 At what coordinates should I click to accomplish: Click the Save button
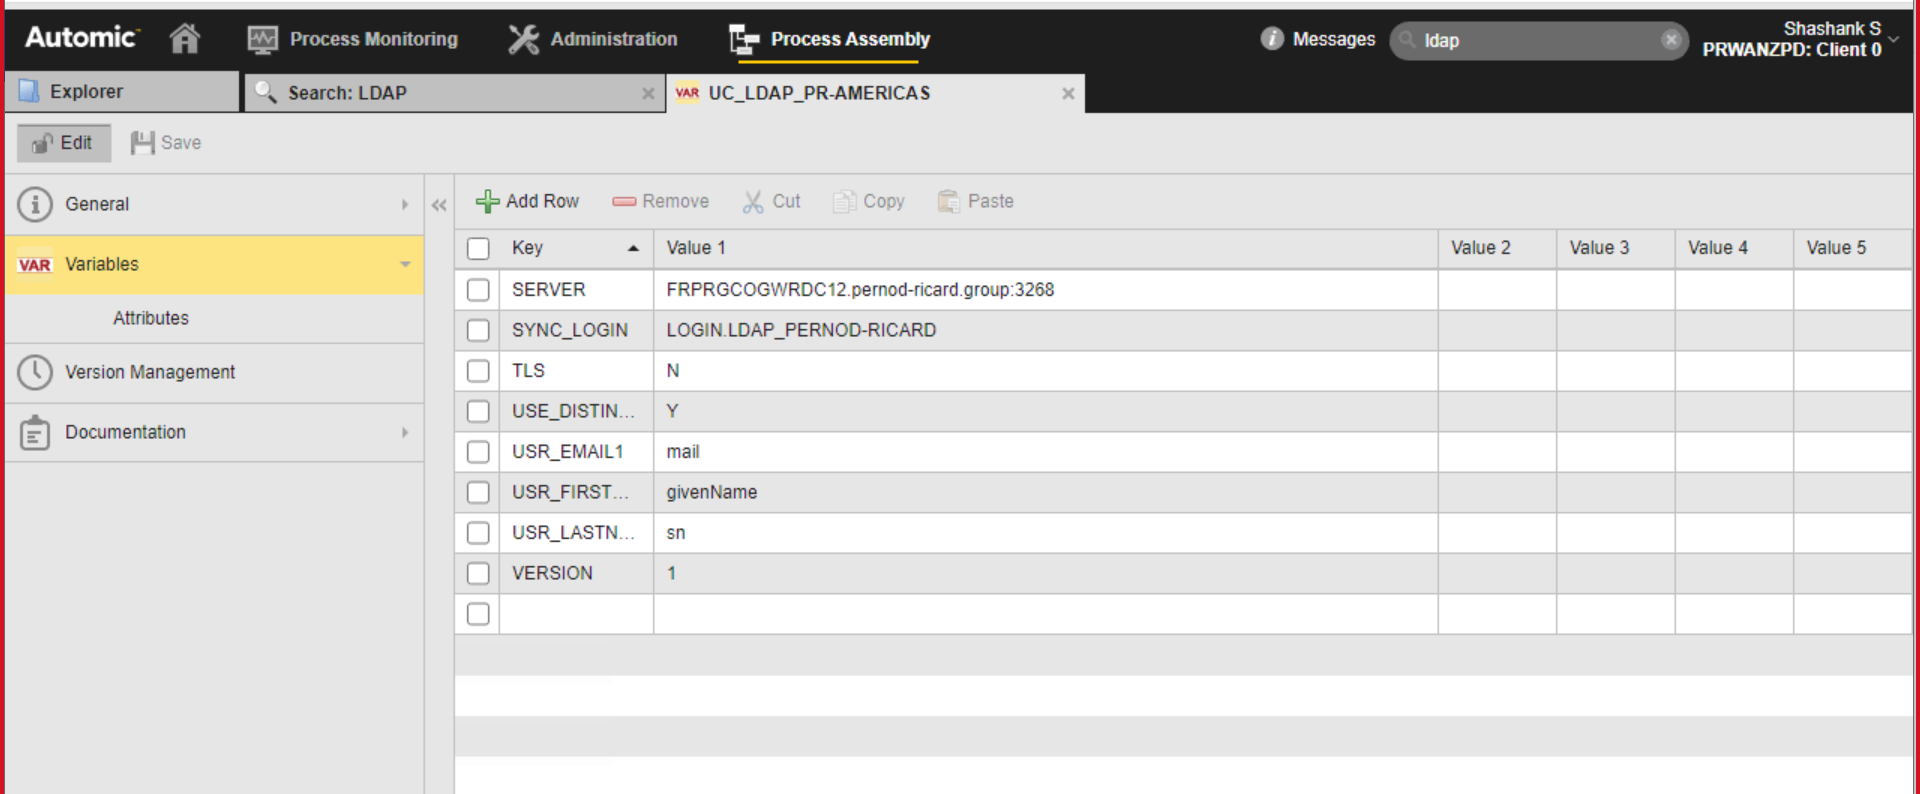point(166,143)
